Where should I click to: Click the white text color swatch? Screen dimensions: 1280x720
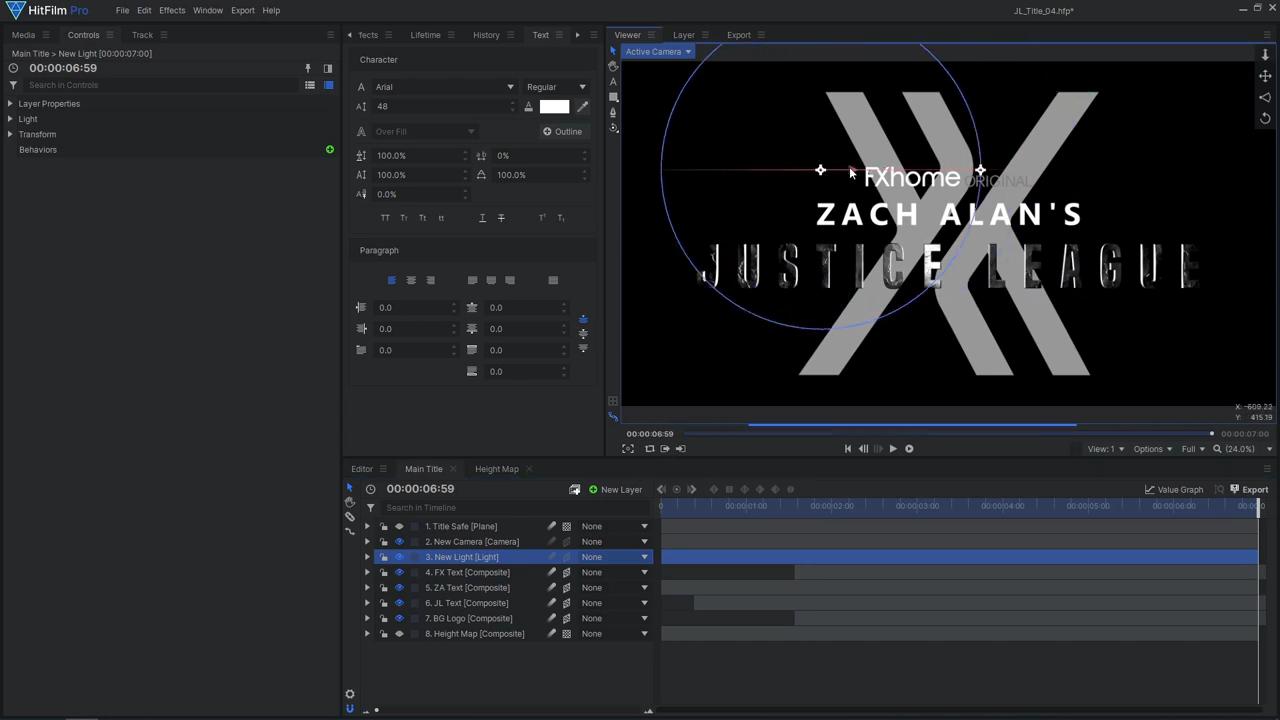tap(554, 107)
